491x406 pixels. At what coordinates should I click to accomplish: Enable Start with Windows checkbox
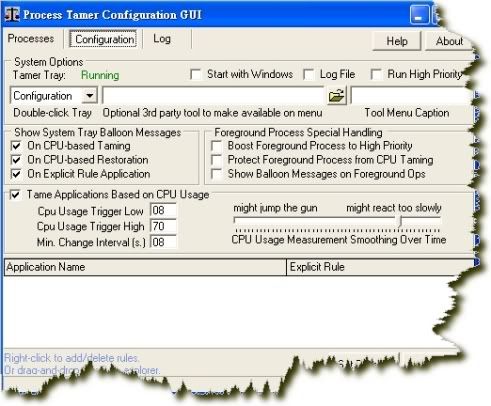[x=196, y=74]
